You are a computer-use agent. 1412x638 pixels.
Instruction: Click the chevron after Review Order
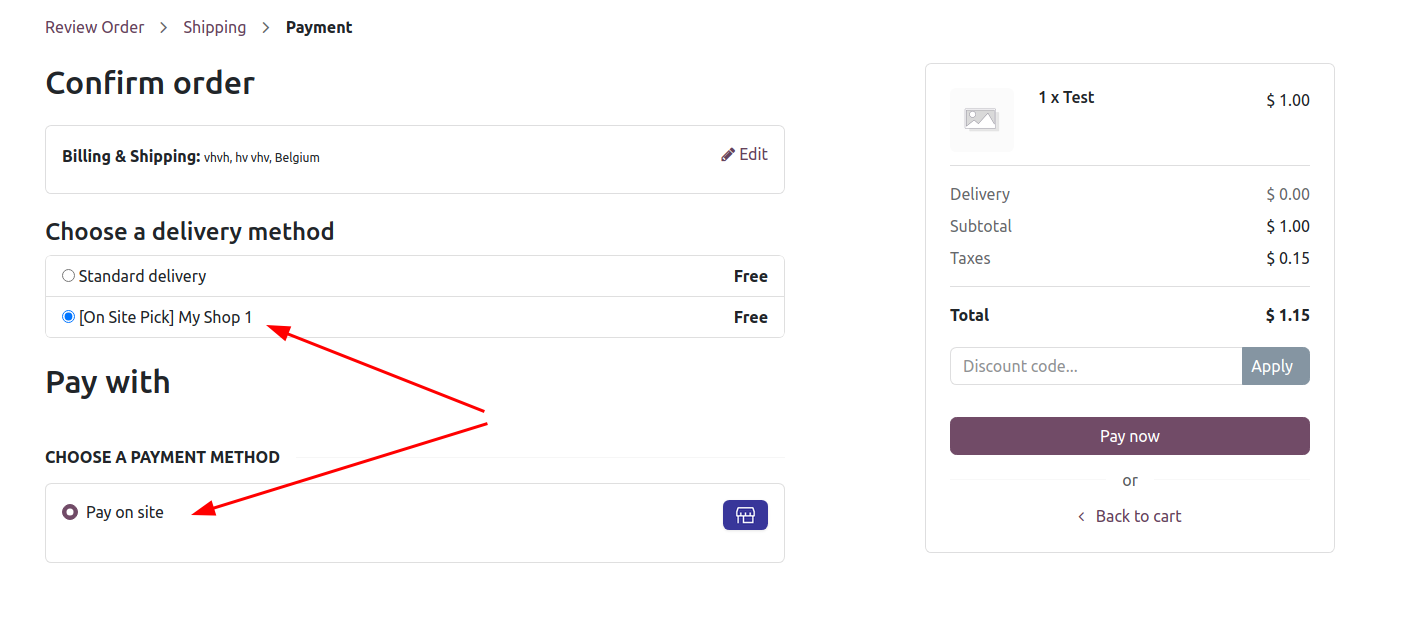click(x=164, y=28)
